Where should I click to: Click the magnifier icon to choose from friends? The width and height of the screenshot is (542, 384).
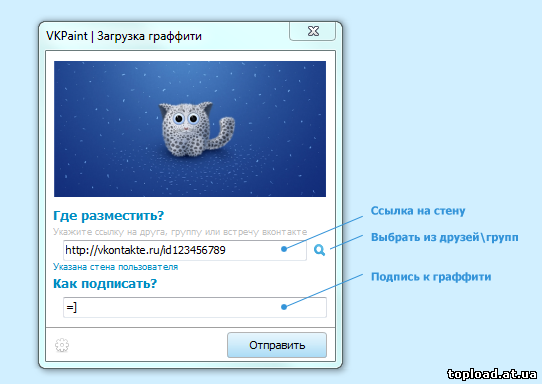[319, 250]
